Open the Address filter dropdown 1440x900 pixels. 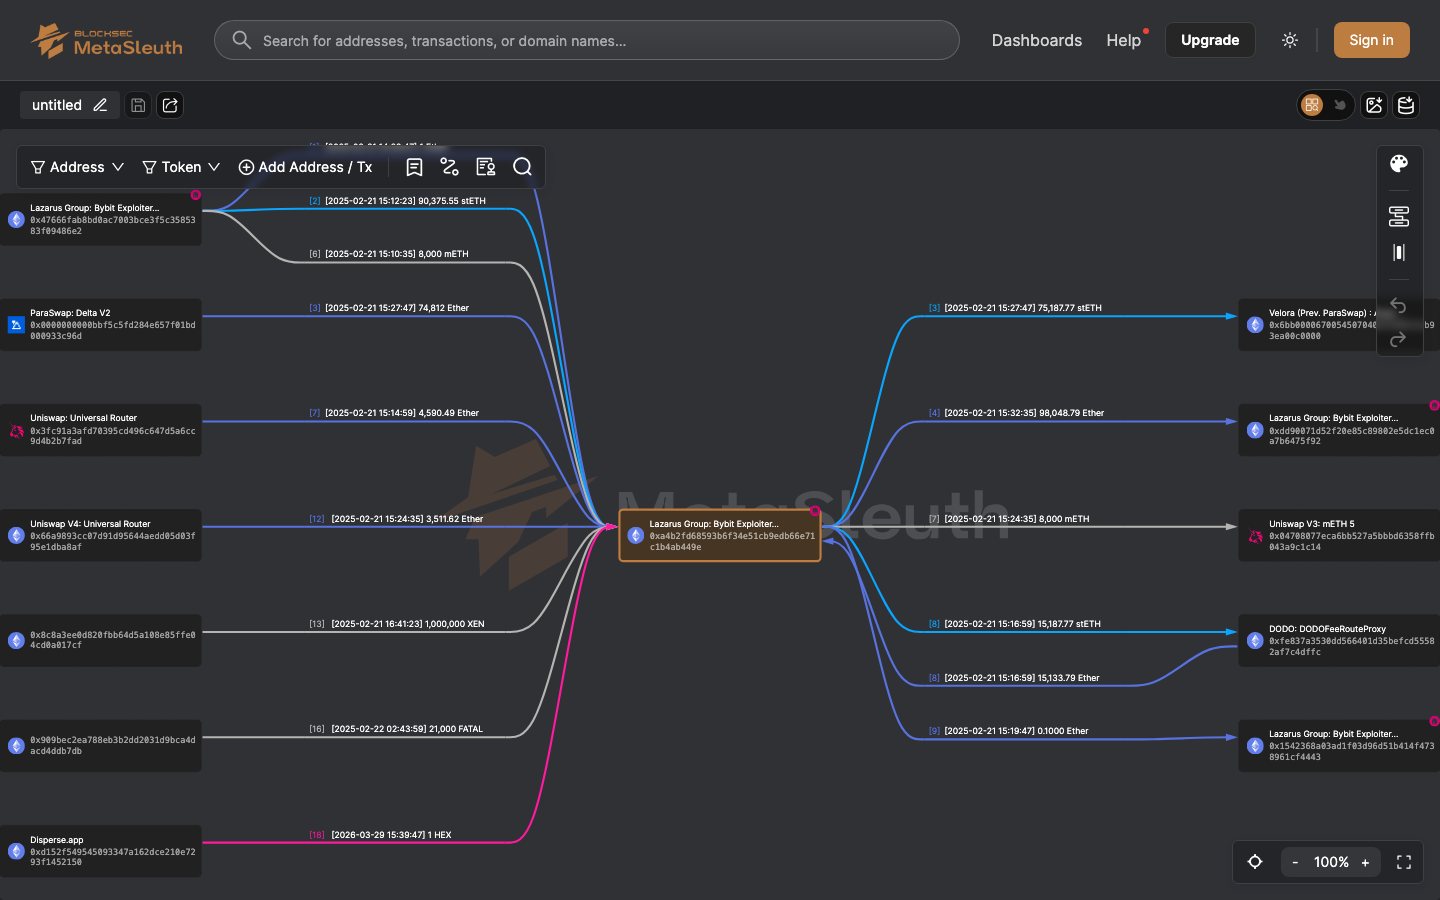(78, 167)
